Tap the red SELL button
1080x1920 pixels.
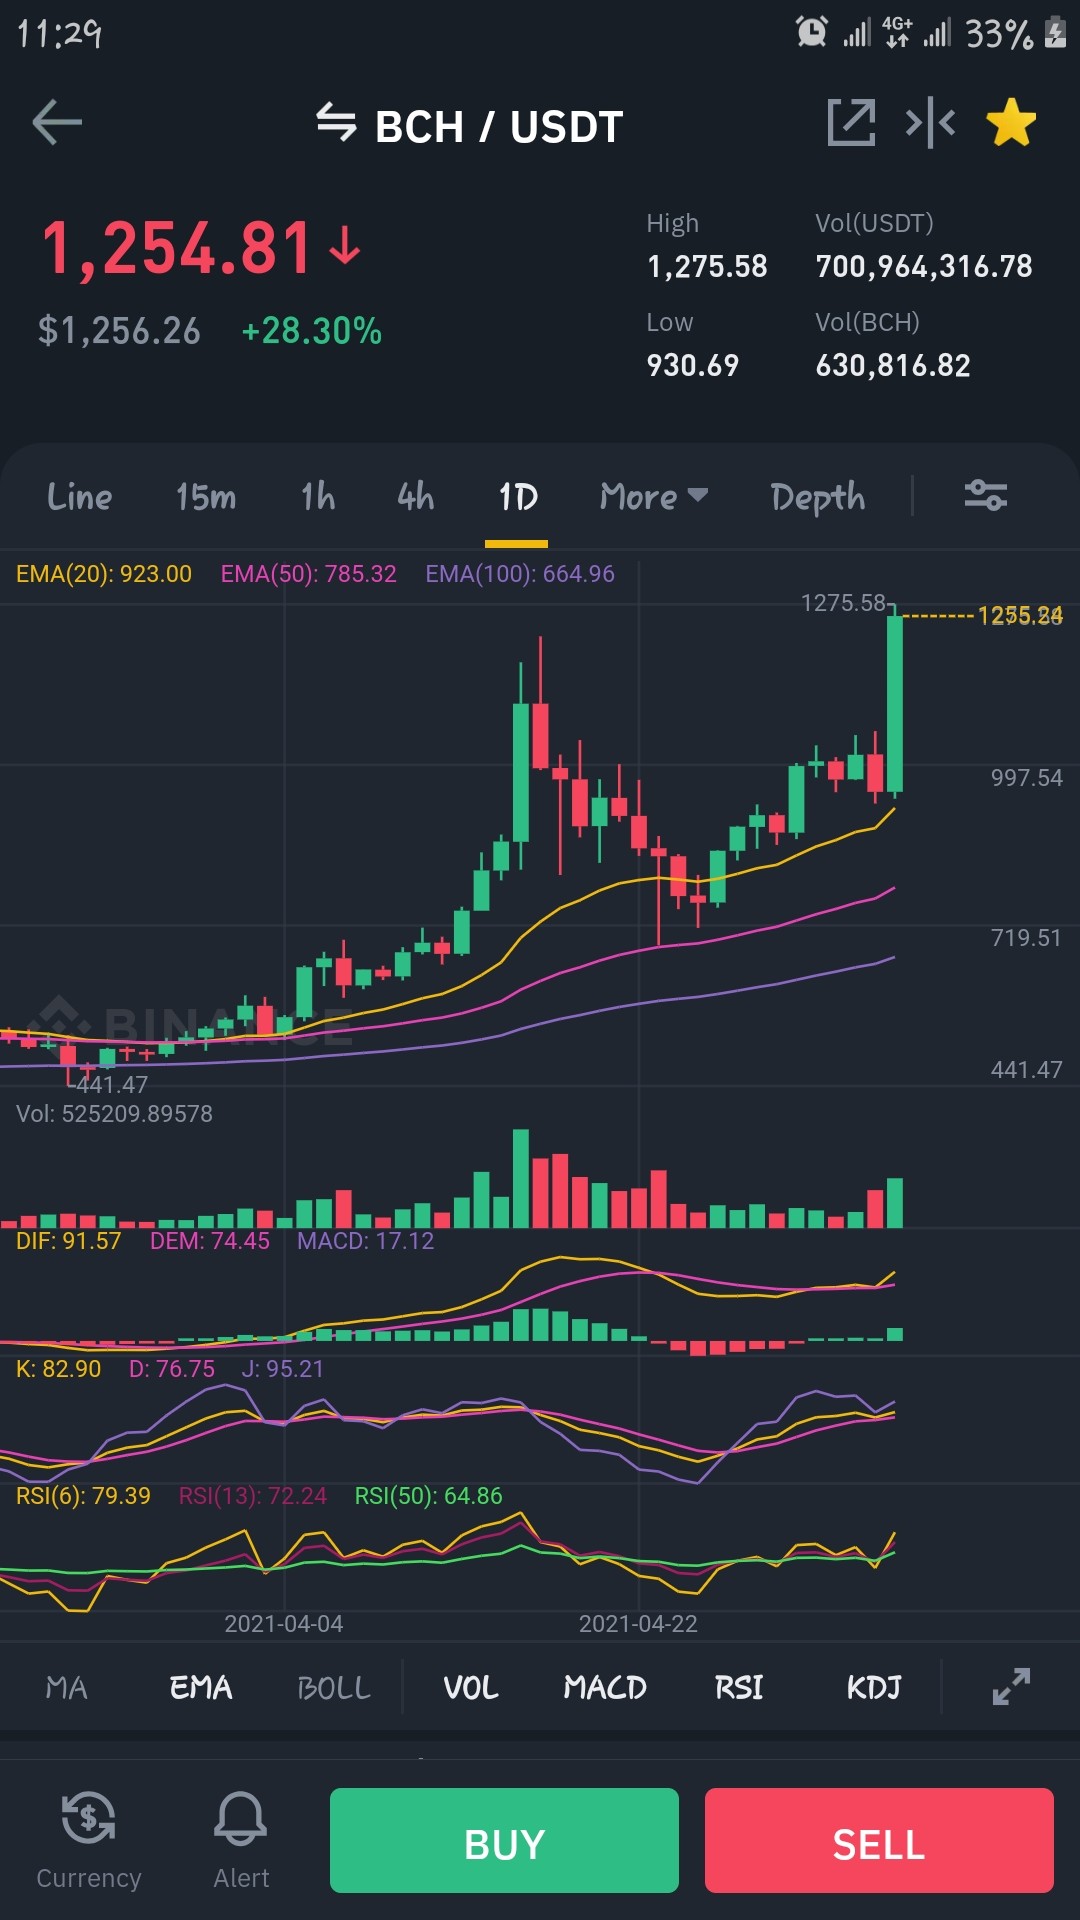point(879,1840)
